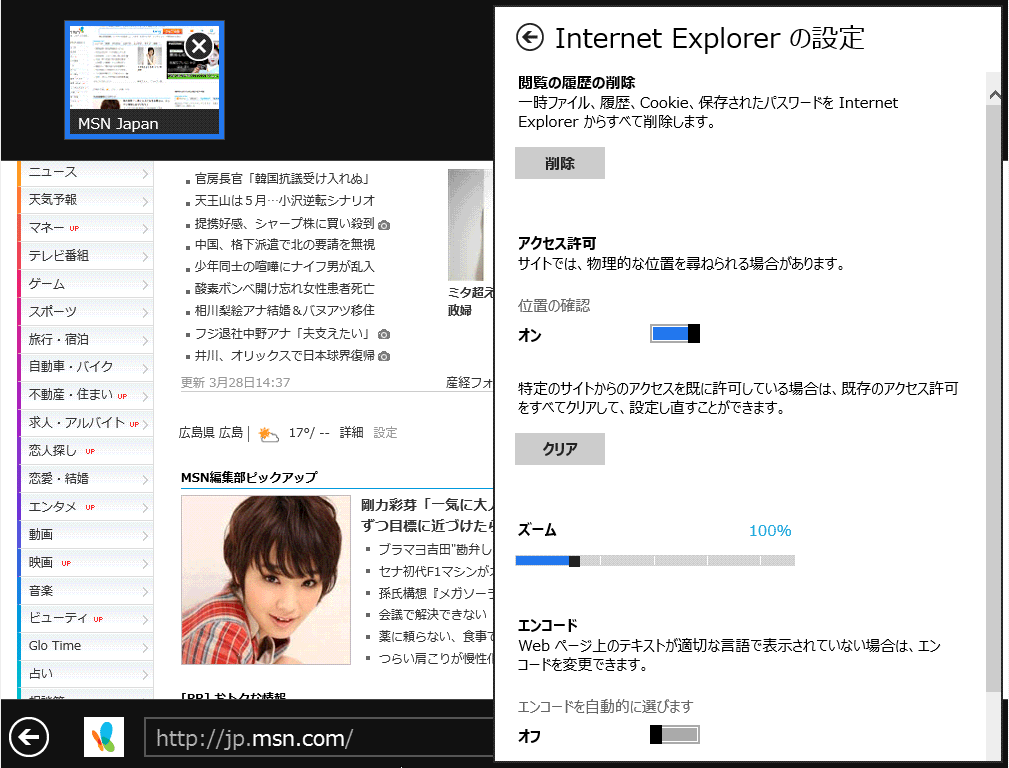Click camera icon next to 井川、オリックス headline

[384, 356]
